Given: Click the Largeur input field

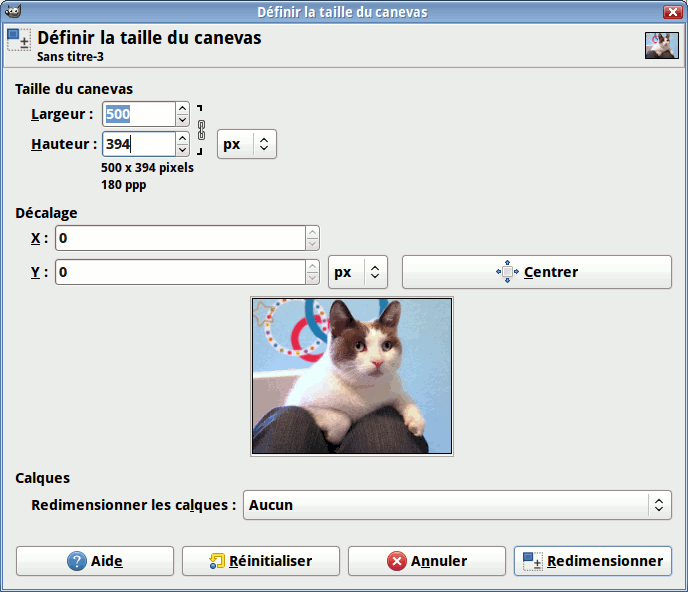Looking at the screenshot, I should pyautogui.click(x=138, y=114).
